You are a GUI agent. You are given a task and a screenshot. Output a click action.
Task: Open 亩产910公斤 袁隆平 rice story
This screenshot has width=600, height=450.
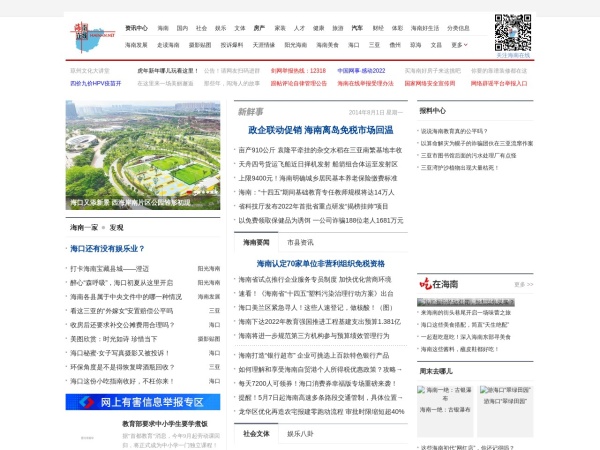coord(320,150)
